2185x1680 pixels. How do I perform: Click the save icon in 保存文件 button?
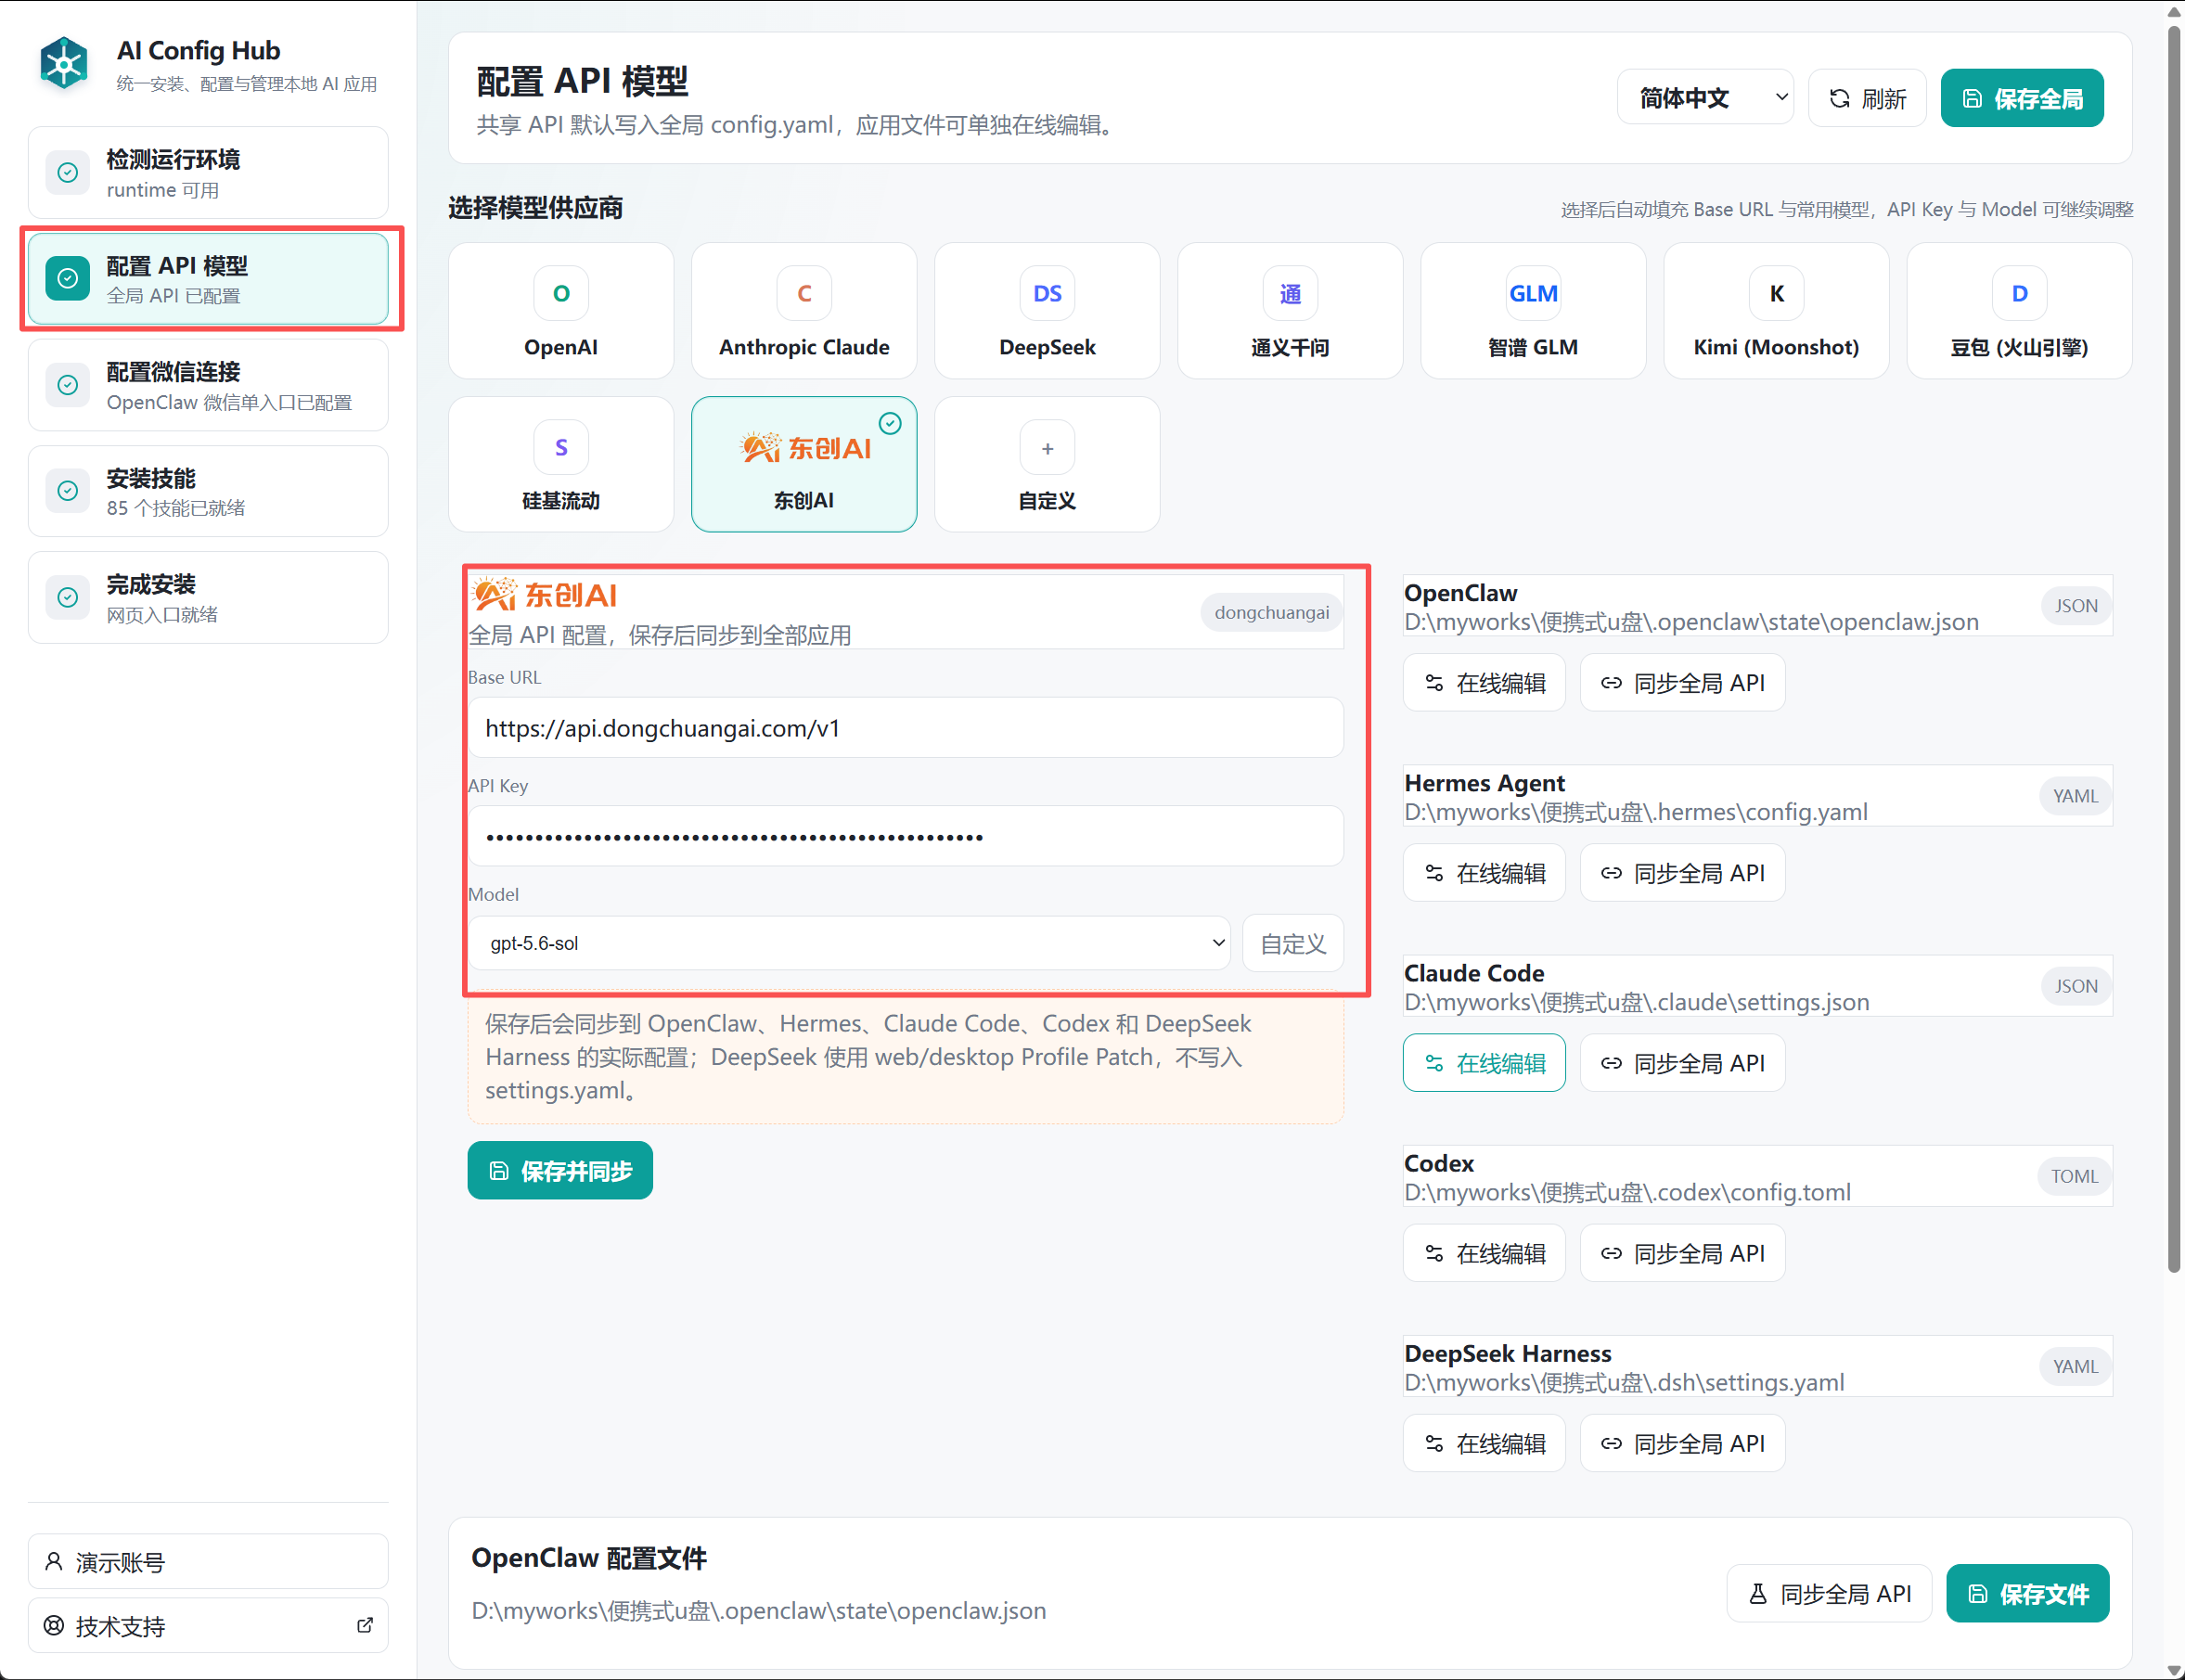coord(1977,1593)
